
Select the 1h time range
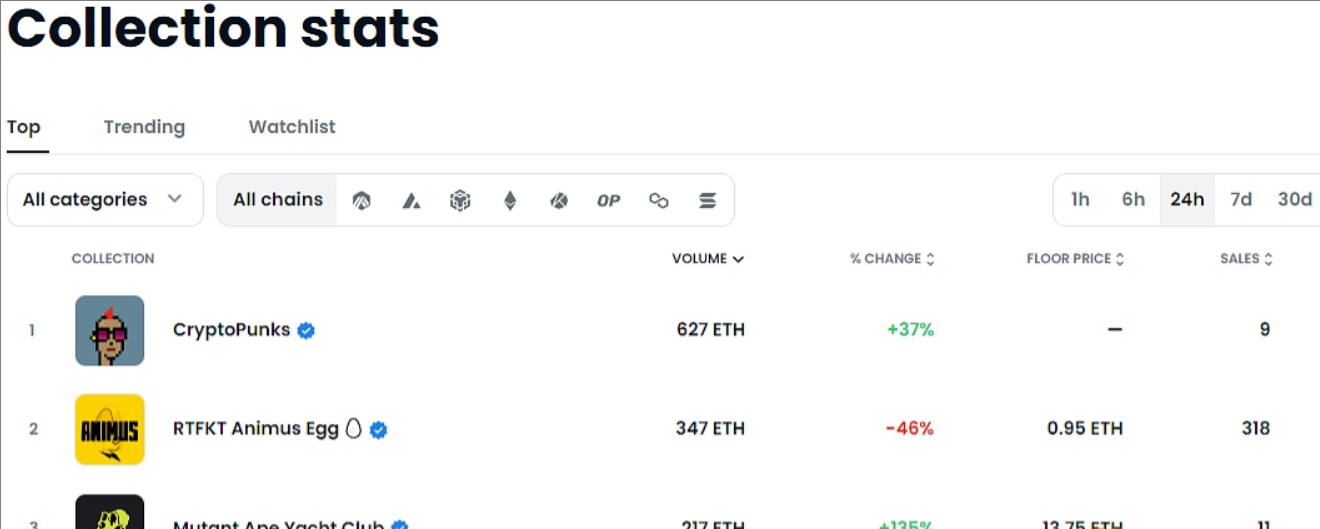pyautogui.click(x=1080, y=200)
